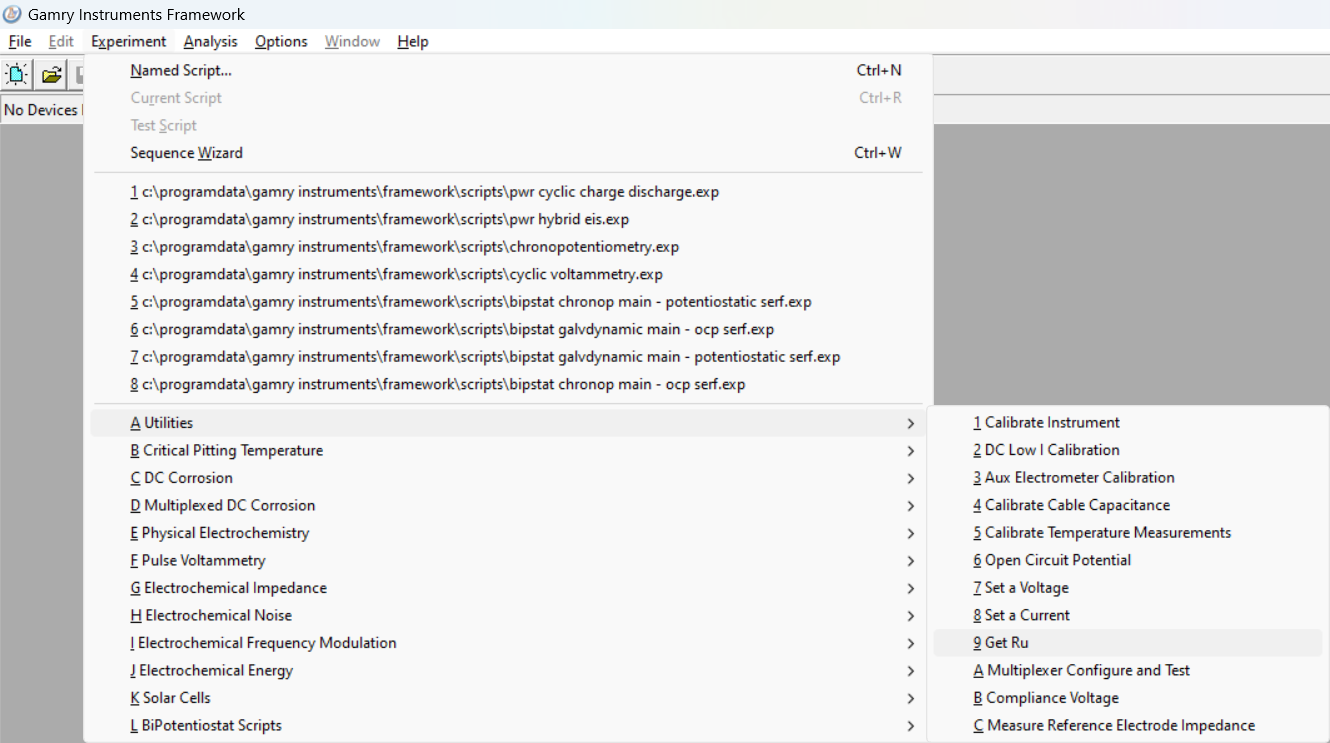Image resolution: width=1330 pixels, height=743 pixels.
Task: Open the Options menu
Action: click(281, 41)
